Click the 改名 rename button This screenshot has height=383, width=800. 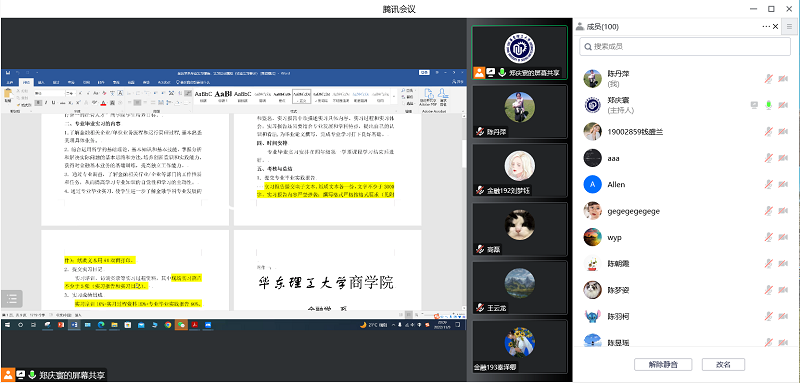[723, 364]
